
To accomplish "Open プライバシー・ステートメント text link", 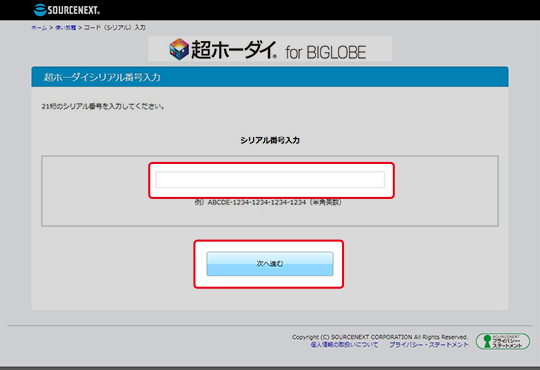I will 429,345.
